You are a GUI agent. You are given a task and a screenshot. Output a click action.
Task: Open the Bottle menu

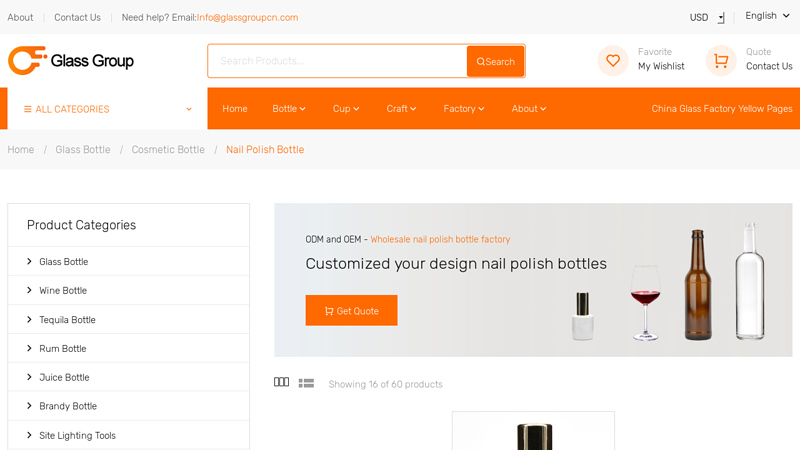pyautogui.click(x=289, y=109)
